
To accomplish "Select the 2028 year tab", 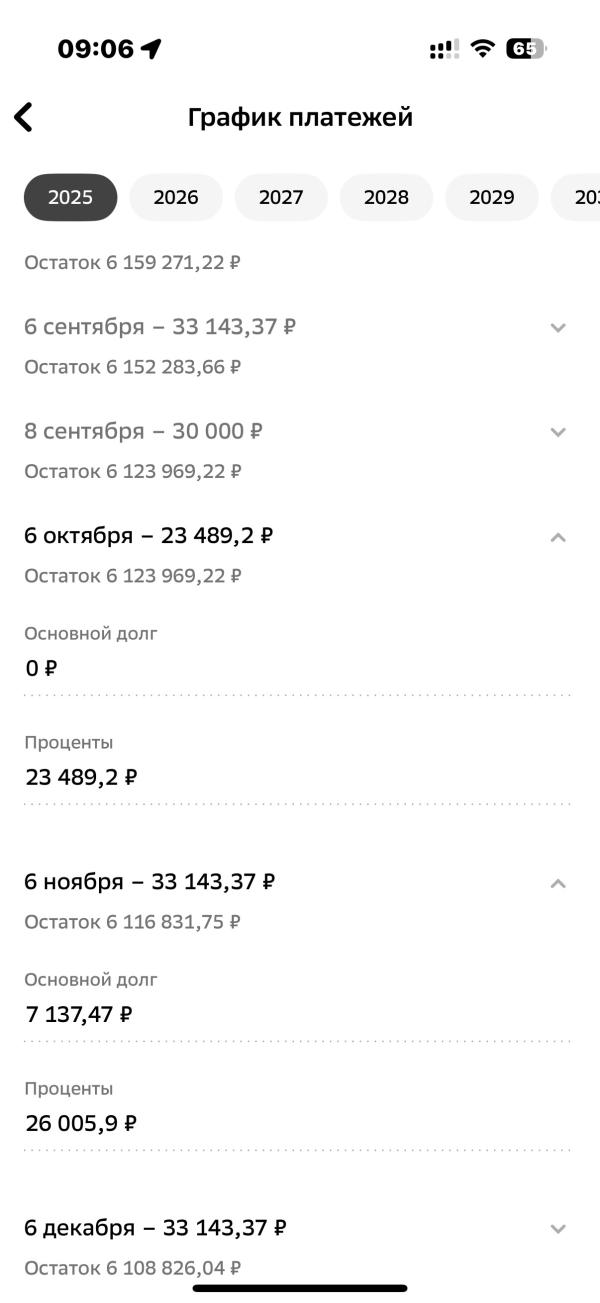I will [386, 197].
